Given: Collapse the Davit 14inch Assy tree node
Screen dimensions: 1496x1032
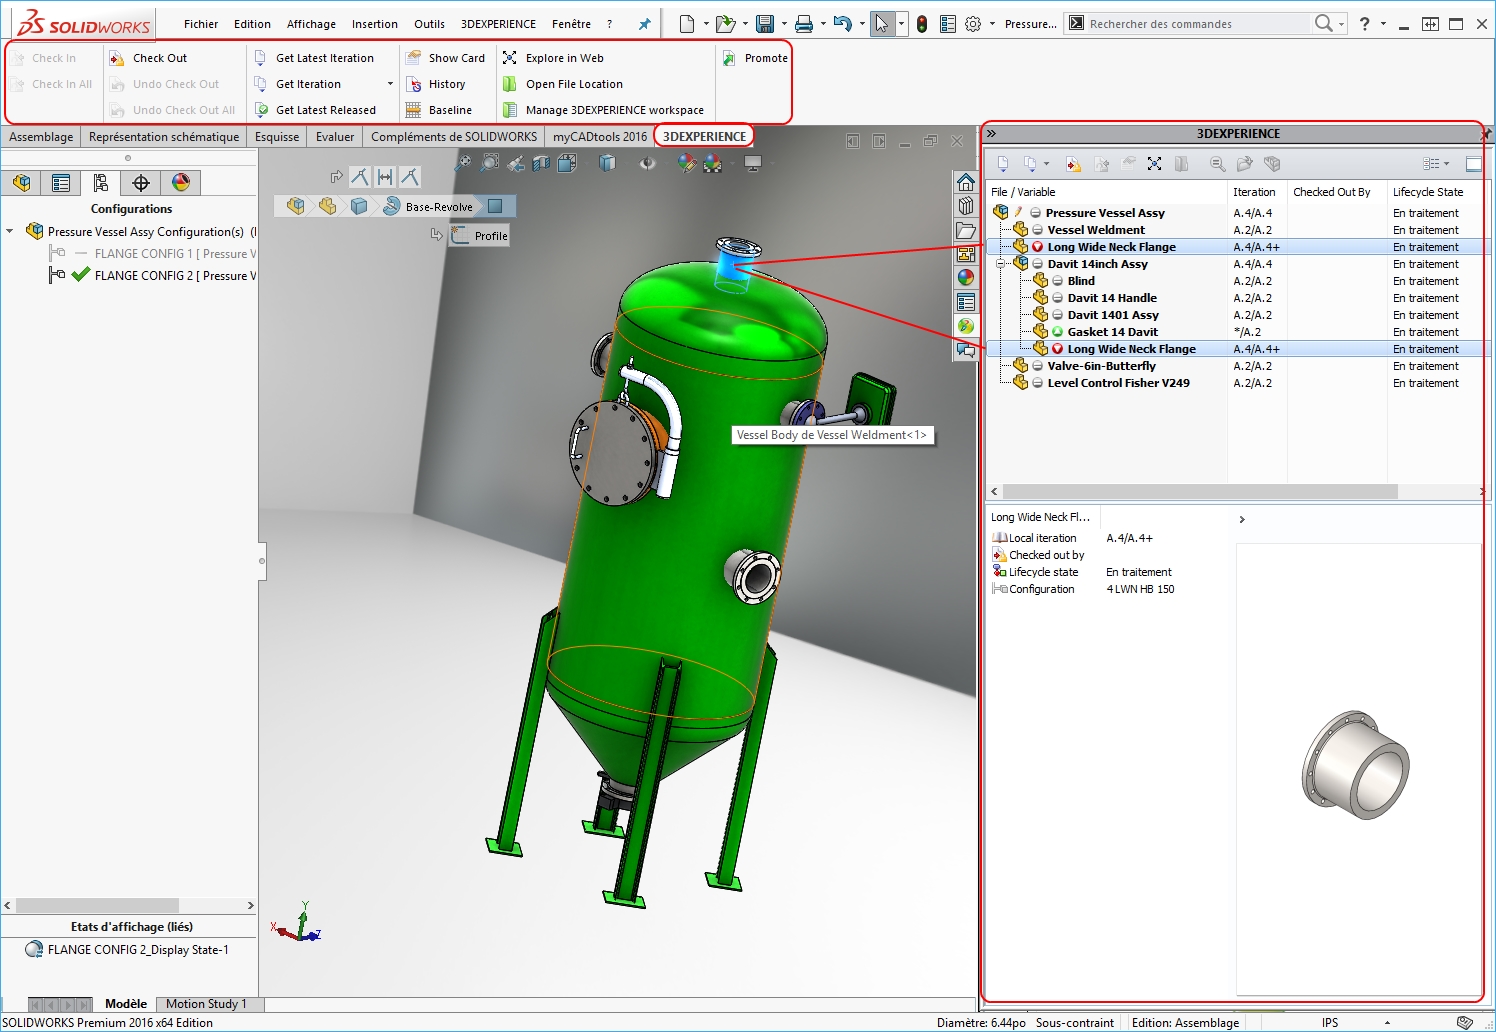Looking at the screenshot, I should click(1001, 264).
